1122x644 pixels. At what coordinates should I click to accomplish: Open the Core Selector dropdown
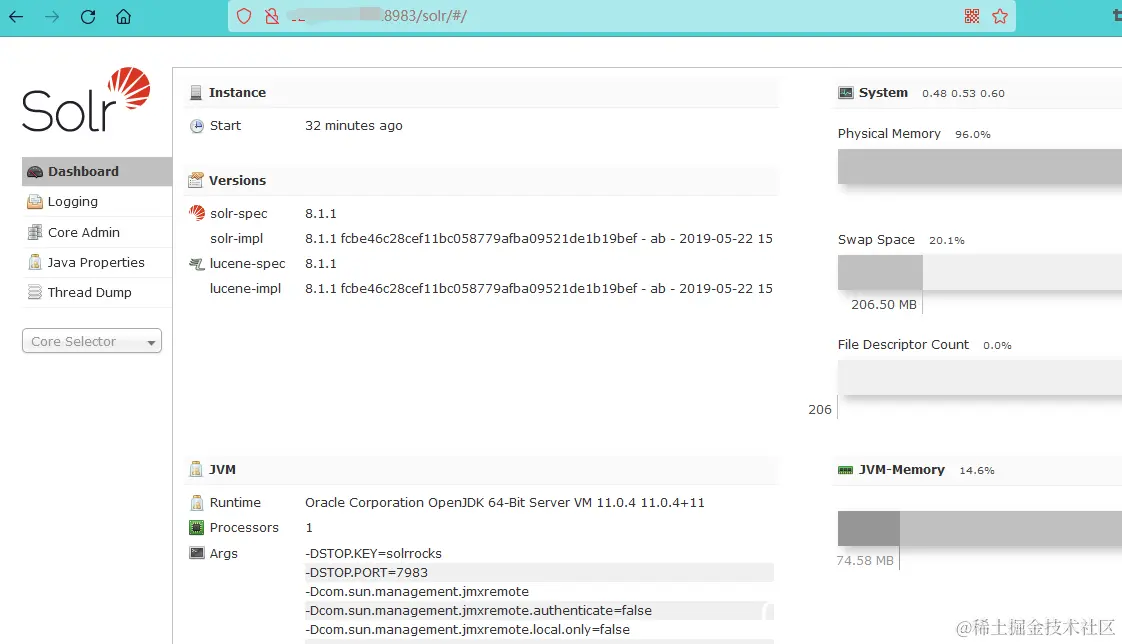(x=92, y=341)
